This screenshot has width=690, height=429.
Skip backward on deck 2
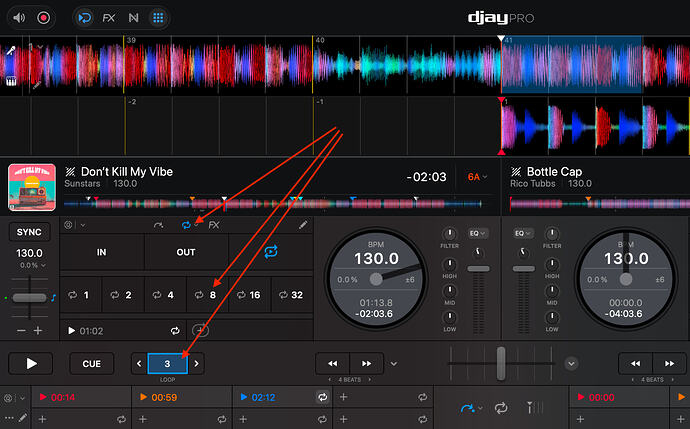[635, 363]
